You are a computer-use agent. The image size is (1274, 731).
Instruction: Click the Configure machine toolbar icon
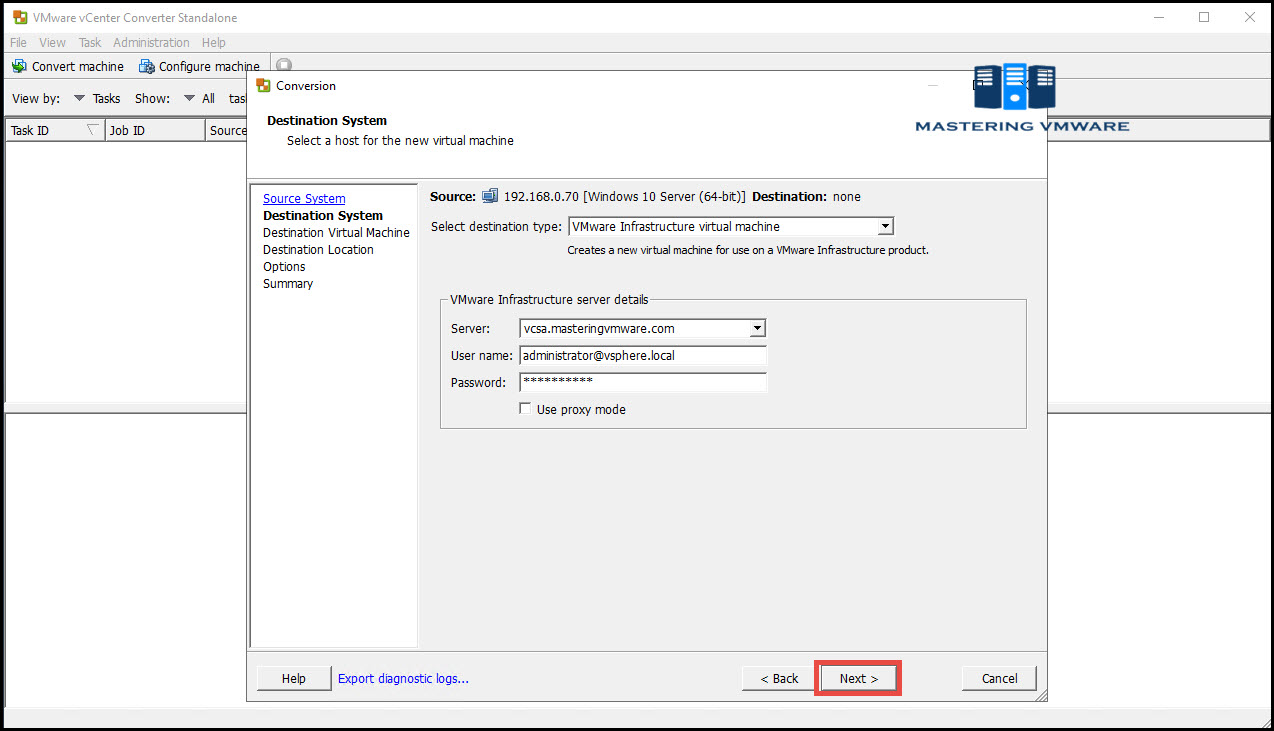[x=147, y=66]
